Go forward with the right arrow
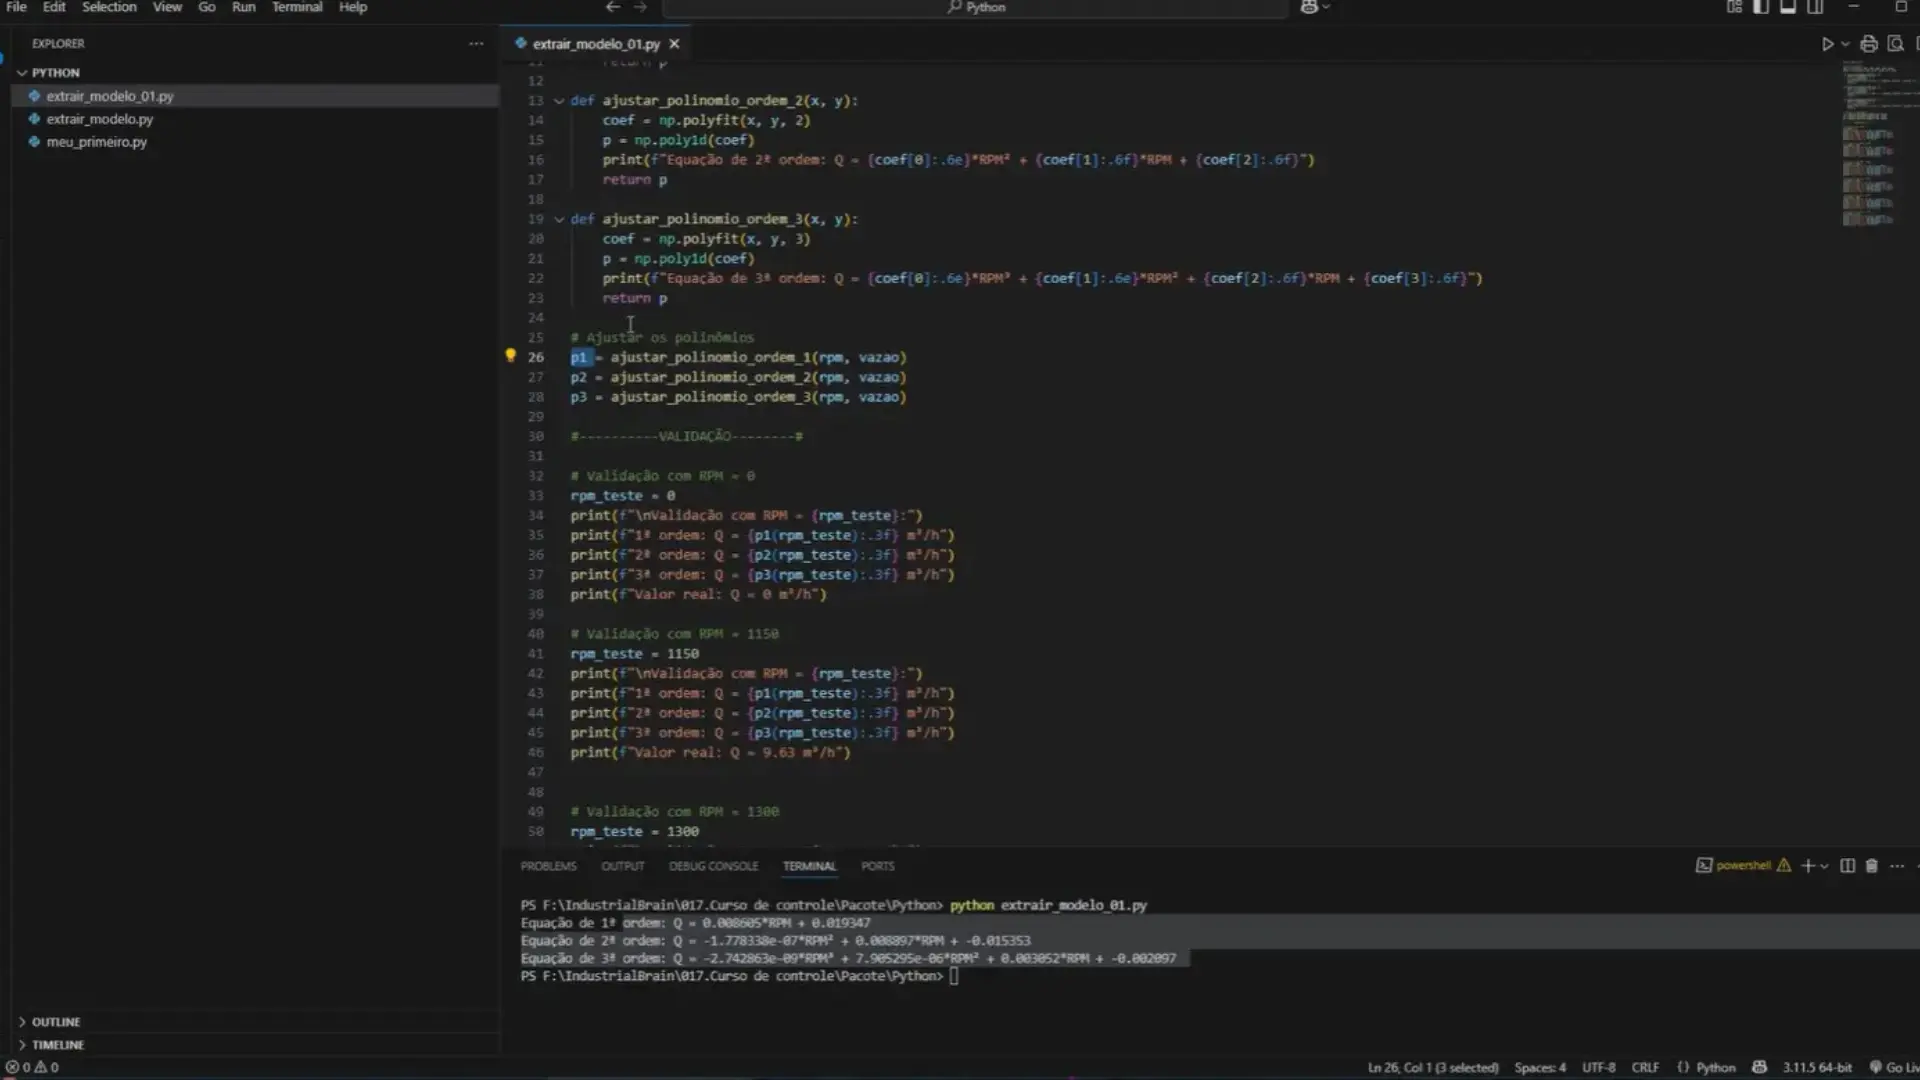 [x=640, y=7]
